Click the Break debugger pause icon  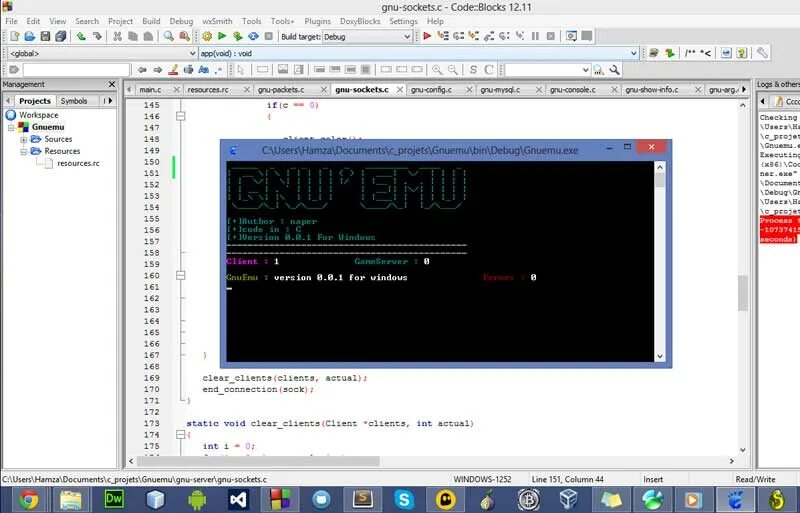point(535,36)
